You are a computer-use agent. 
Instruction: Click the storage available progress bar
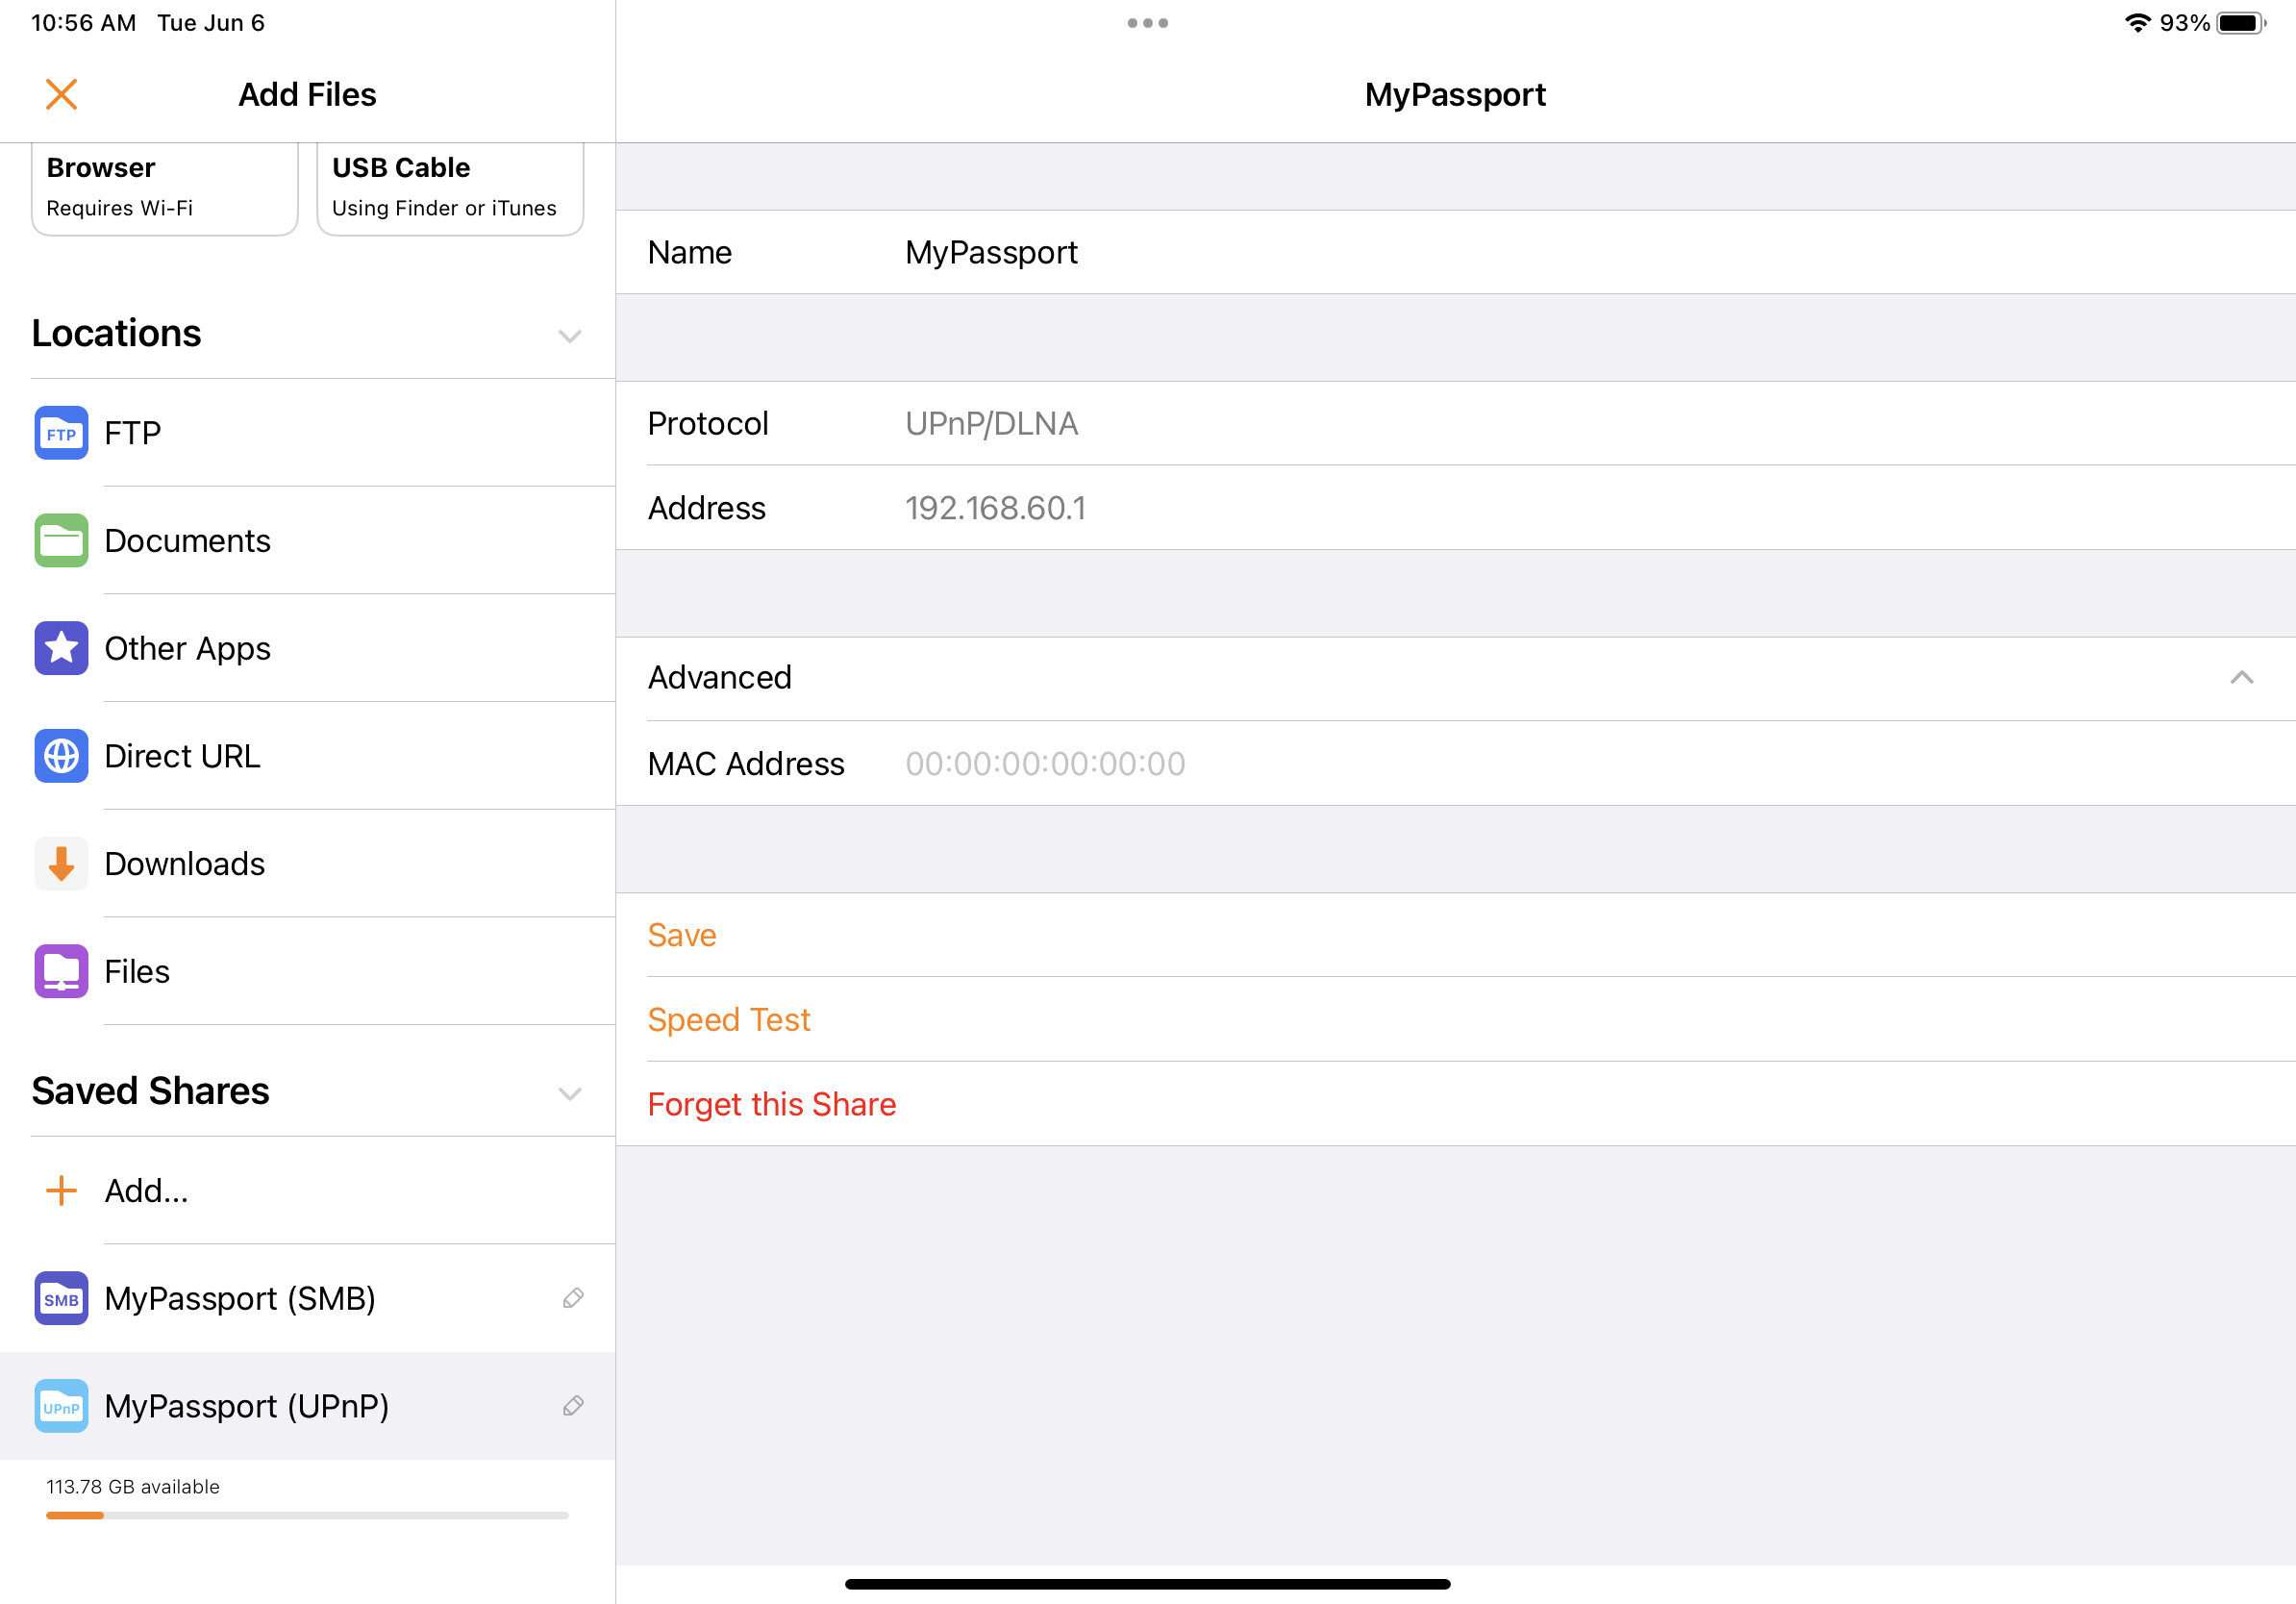pos(307,1516)
